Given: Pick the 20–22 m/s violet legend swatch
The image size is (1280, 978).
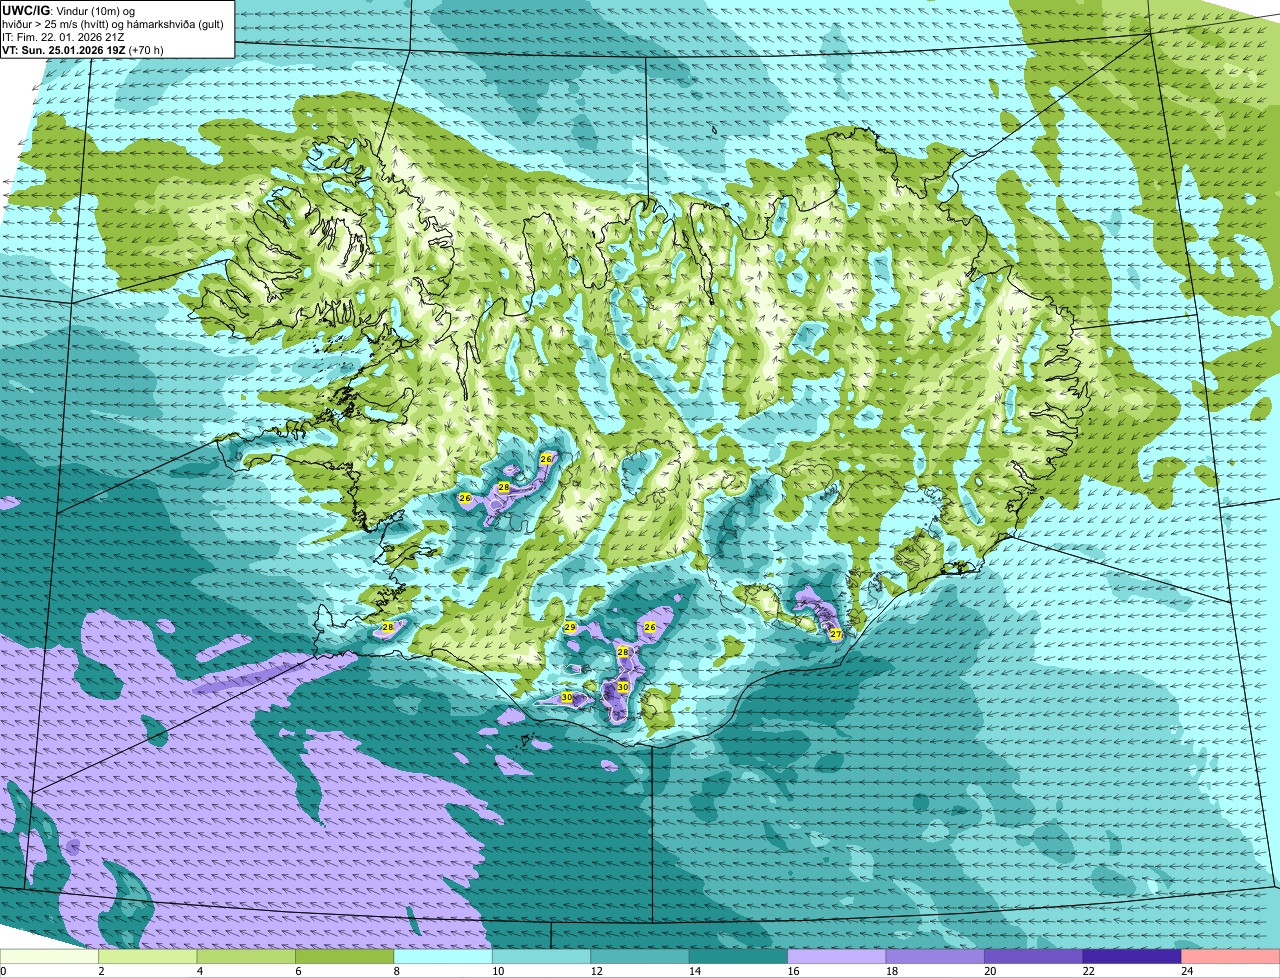Looking at the screenshot, I should click(1034, 956).
